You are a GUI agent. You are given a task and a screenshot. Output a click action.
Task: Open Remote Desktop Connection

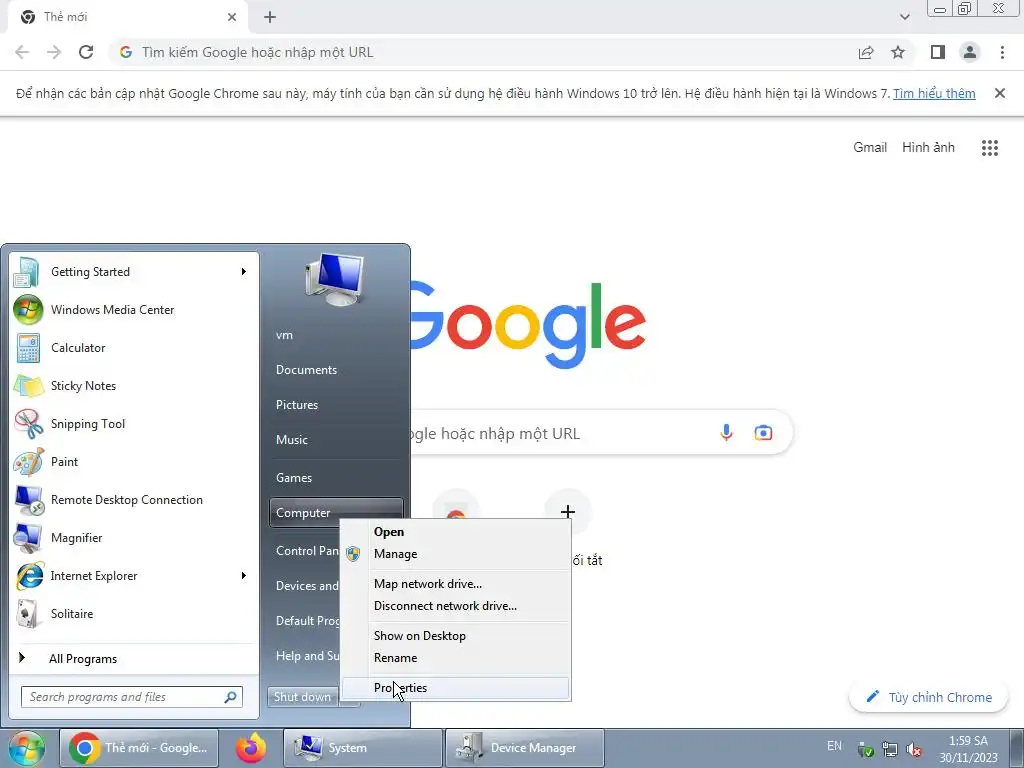(x=134, y=500)
